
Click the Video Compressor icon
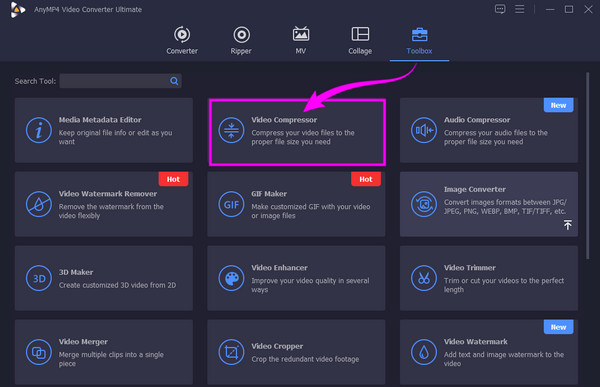(231, 130)
